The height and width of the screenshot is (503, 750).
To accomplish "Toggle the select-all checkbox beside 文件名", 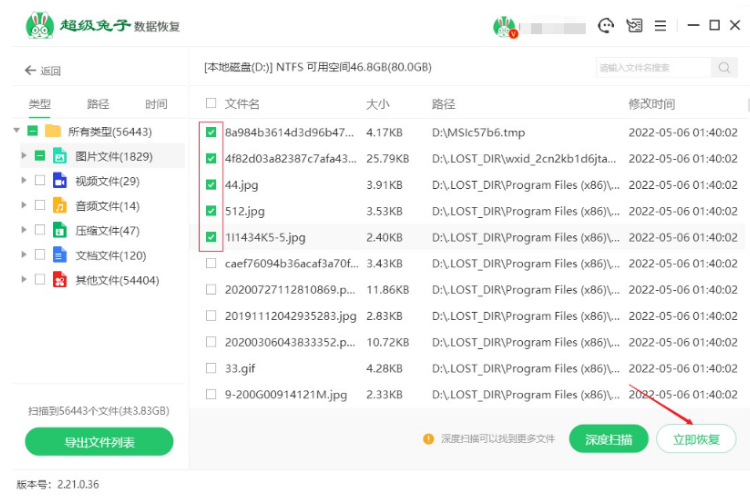I will pos(211,103).
